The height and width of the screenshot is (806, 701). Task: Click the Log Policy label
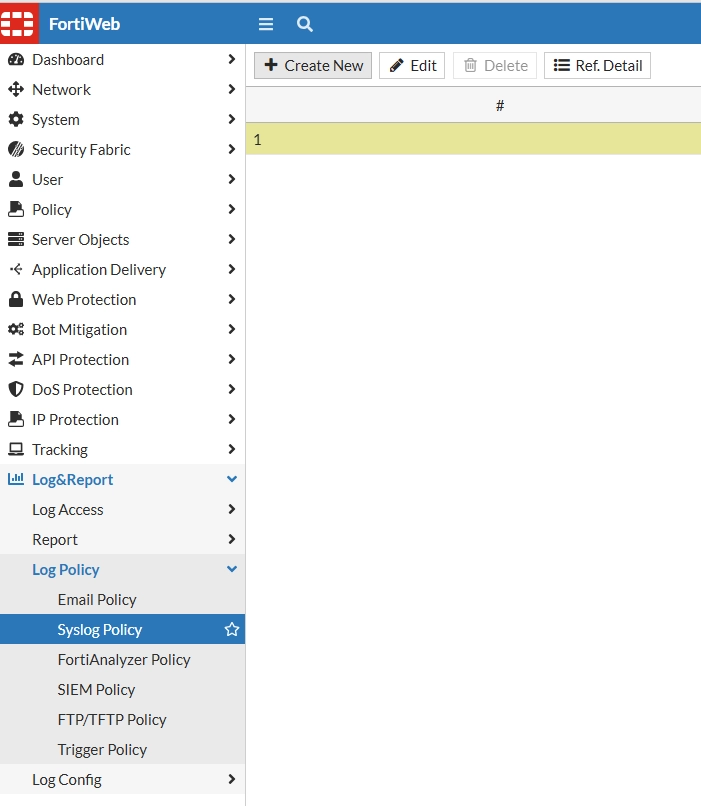click(x=66, y=570)
